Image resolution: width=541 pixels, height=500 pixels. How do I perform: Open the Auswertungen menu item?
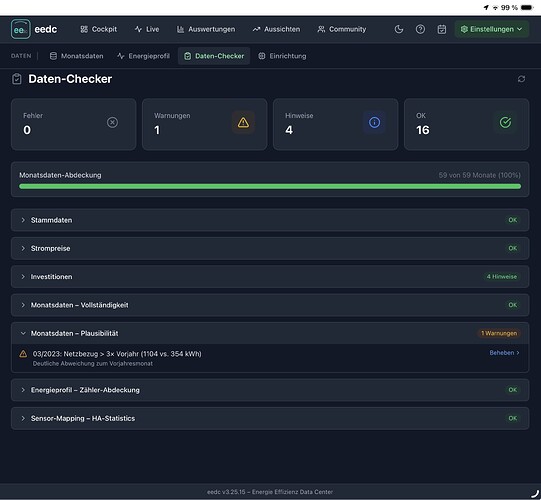(206, 29)
